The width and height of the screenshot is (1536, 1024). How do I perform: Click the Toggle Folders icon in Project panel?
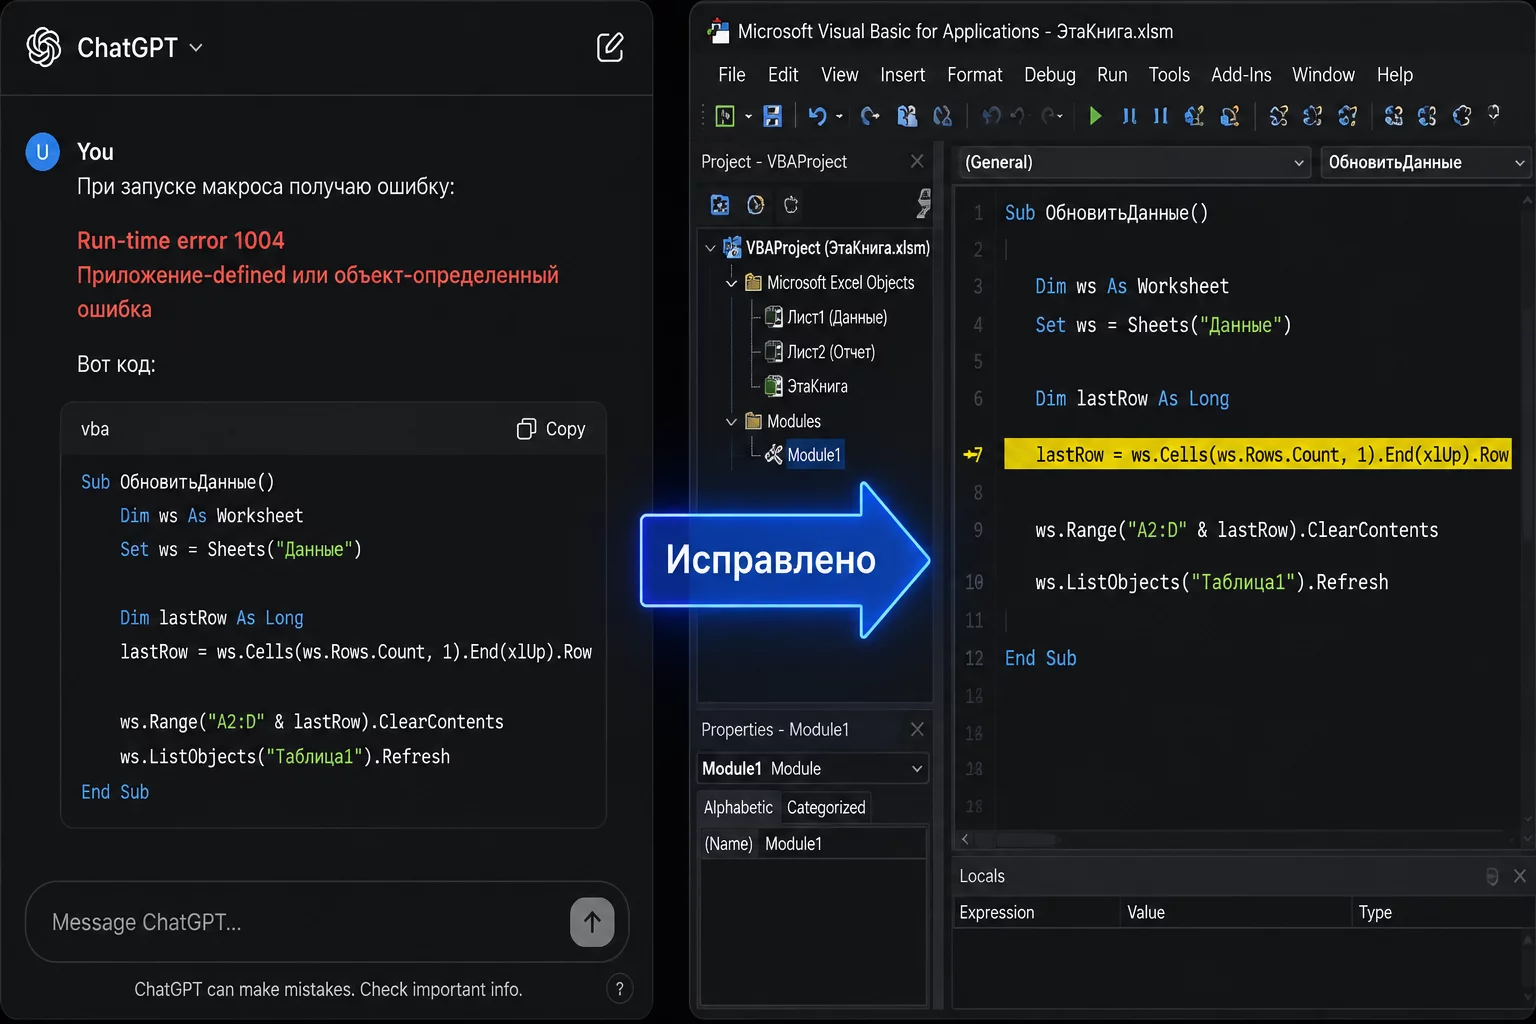(x=791, y=205)
